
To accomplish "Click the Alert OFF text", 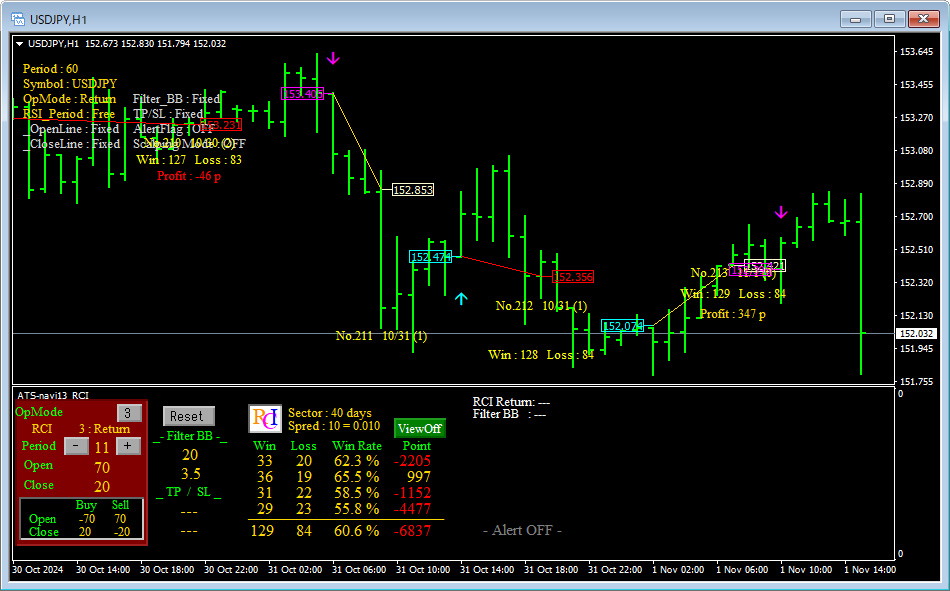I will tap(522, 530).
